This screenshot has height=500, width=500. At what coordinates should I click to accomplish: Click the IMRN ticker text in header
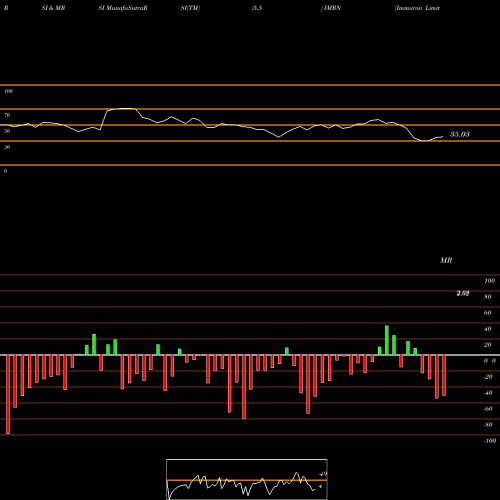point(332,8)
